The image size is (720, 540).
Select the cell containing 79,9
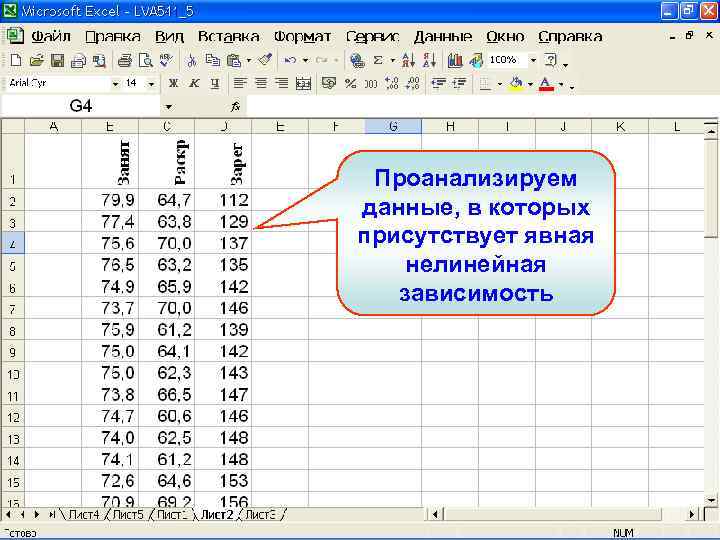[x=110, y=200]
